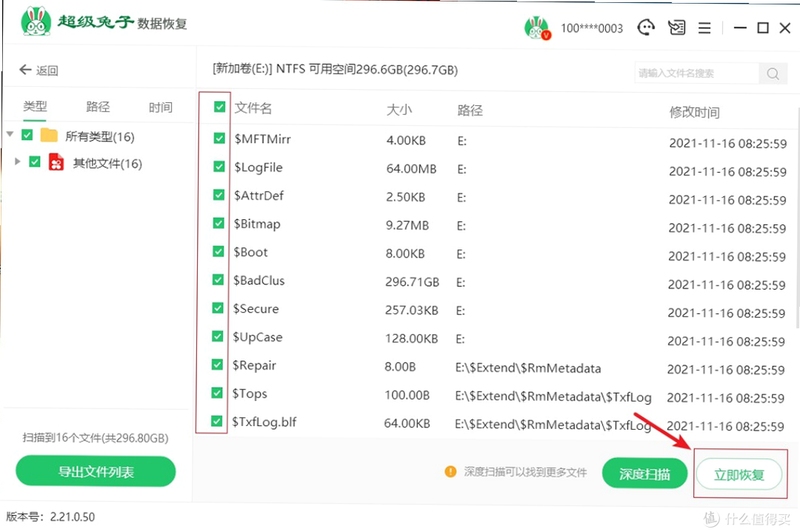The height and width of the screenshot is (532, 800).
Task: Click the 深度扫描 button
Action: 644,474
